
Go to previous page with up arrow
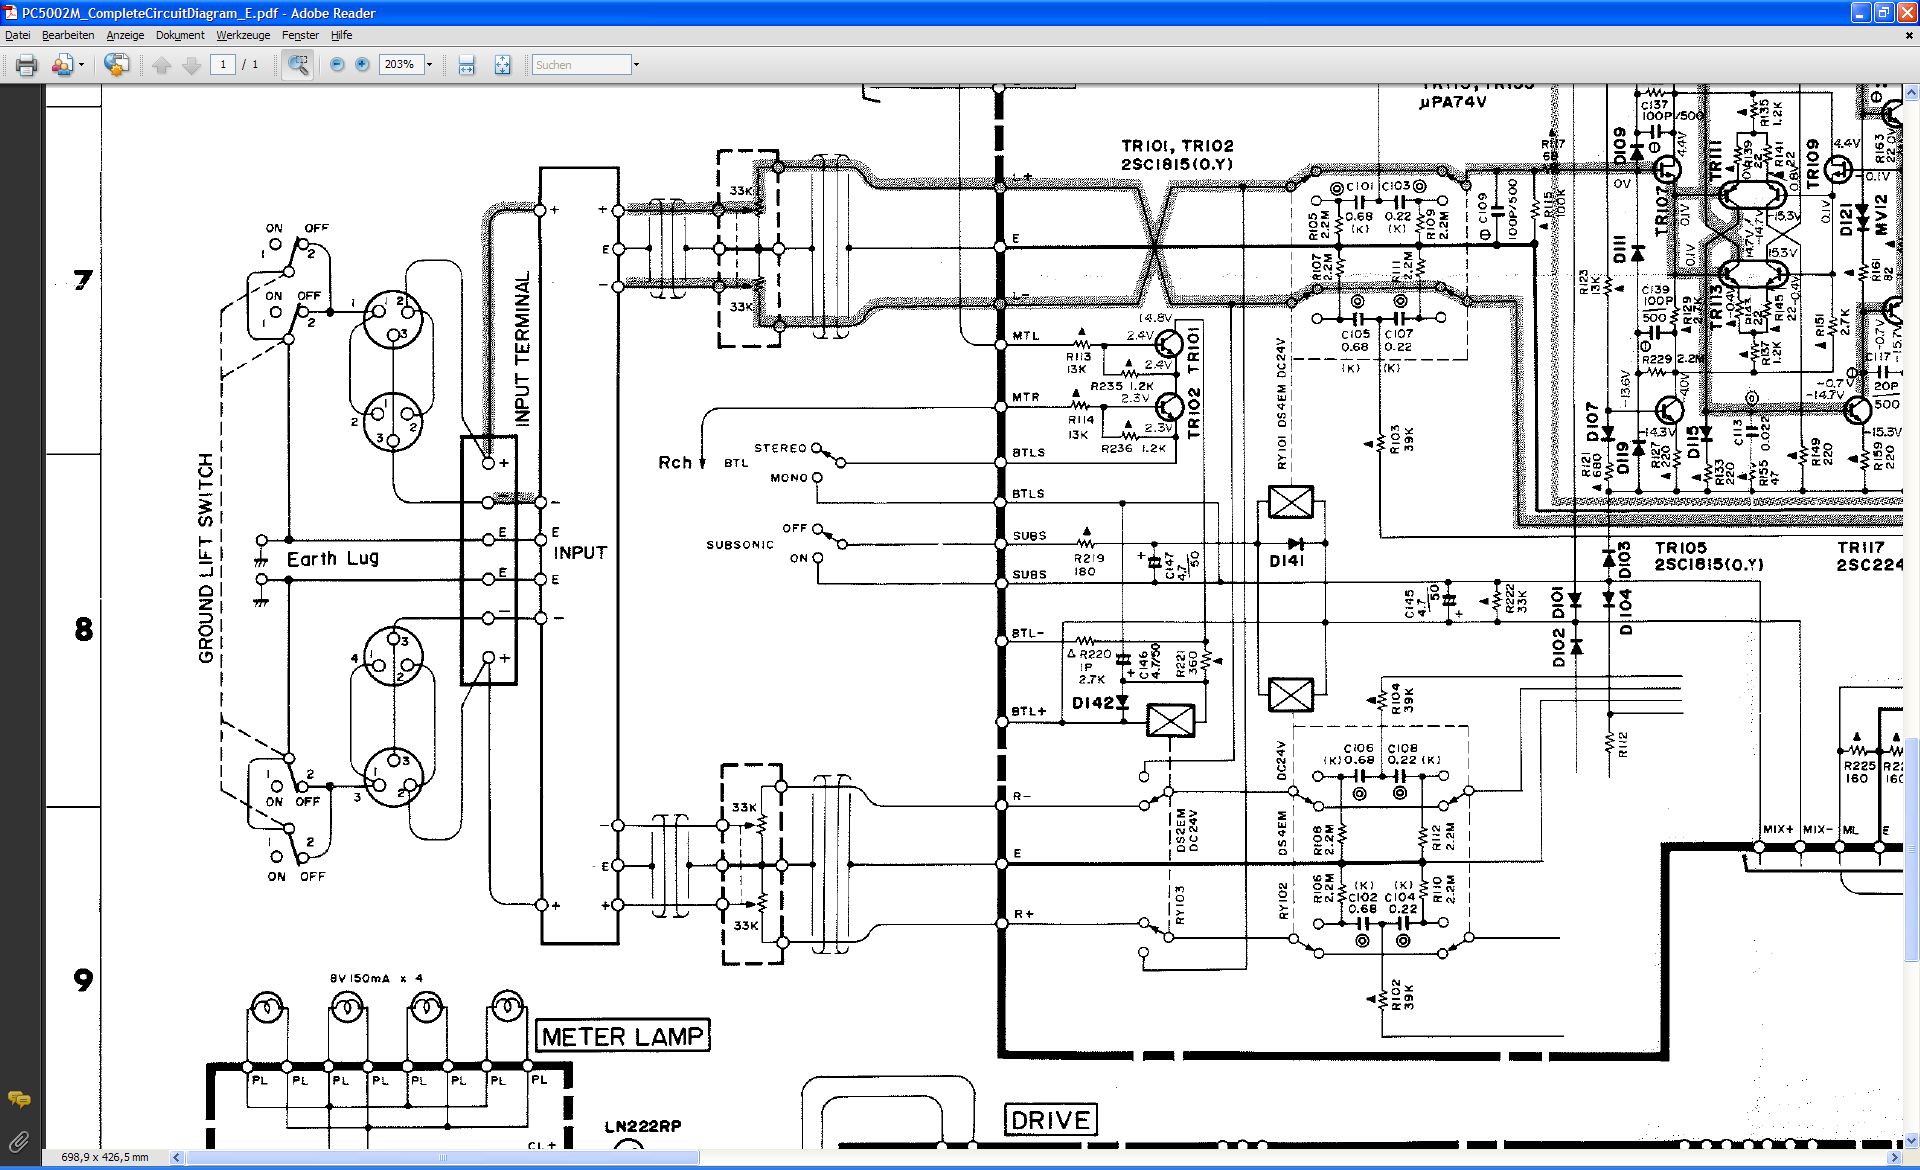pos(162,65)
